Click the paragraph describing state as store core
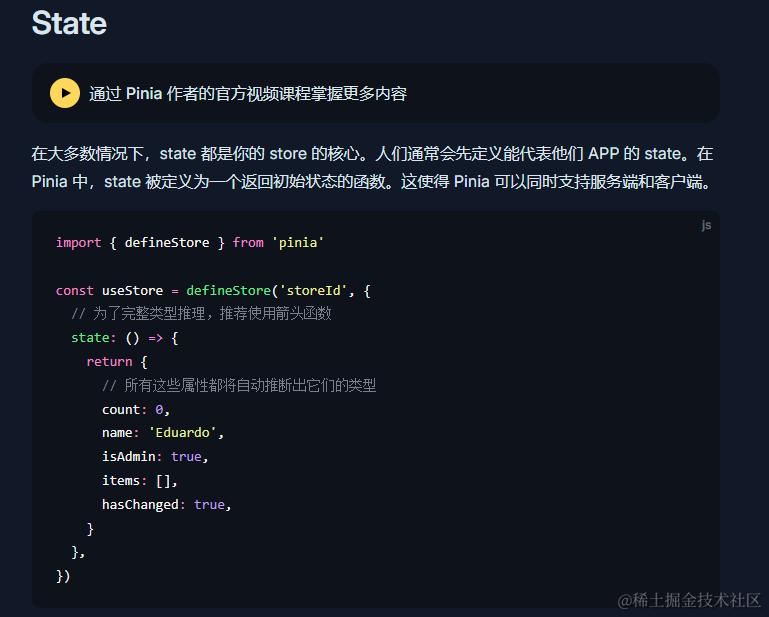This screenshot has width=769, height=617. click(372, 168)
